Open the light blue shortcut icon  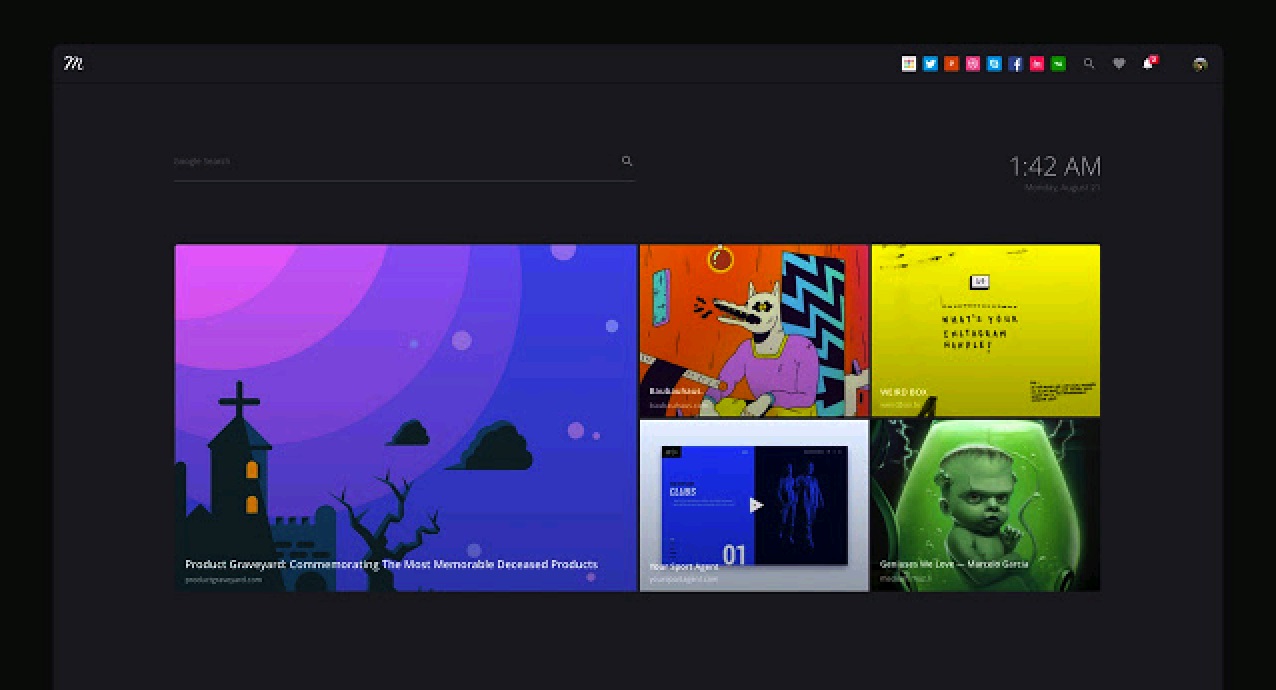pyautogui.click(x=994, y=64)
